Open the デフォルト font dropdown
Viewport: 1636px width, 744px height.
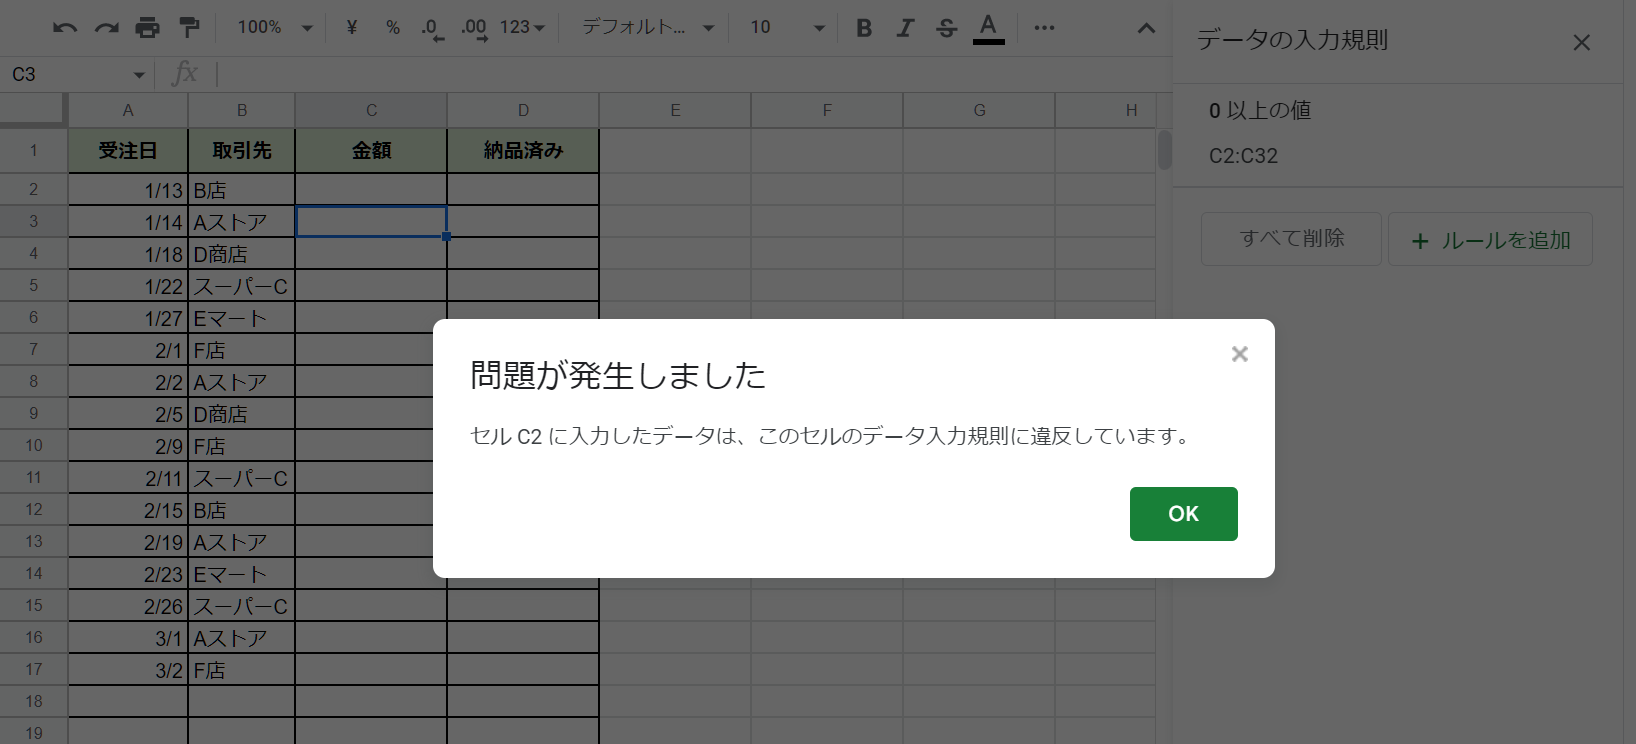tap(648, 28)
